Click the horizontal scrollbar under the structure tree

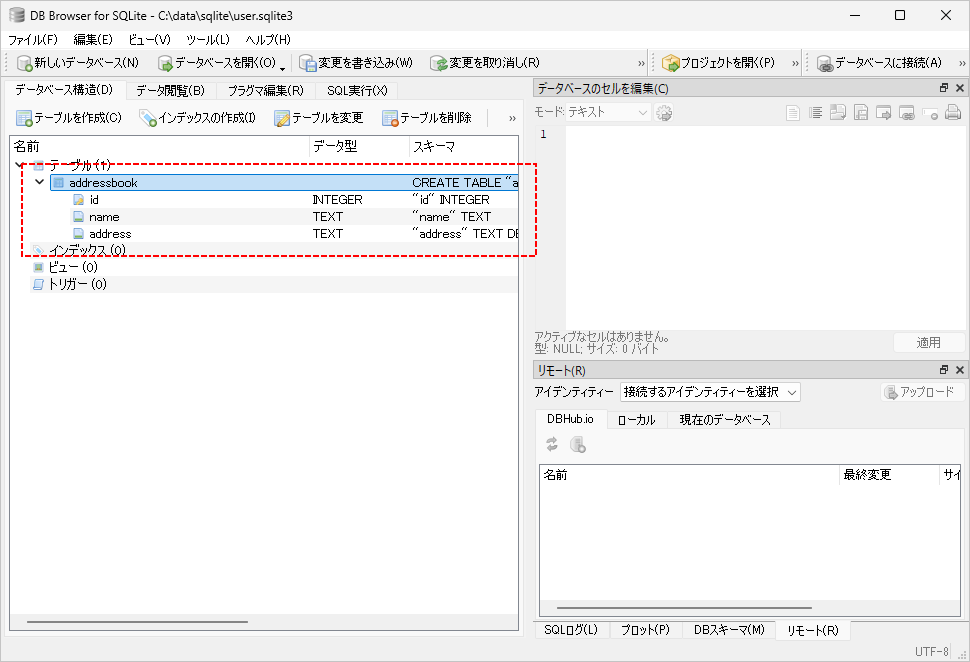pos(138,621)
